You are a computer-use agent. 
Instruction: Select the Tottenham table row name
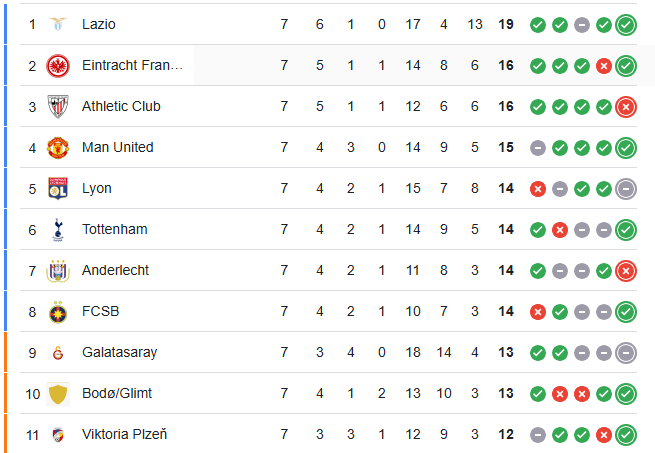[114, 230]
